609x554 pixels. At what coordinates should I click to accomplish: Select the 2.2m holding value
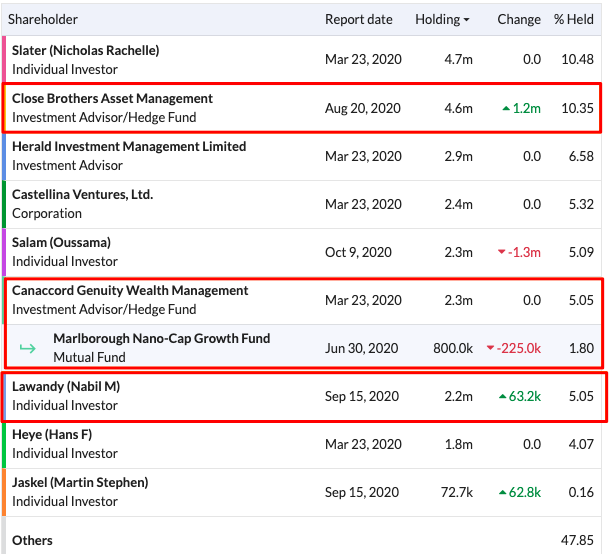[x=458, y=396]
